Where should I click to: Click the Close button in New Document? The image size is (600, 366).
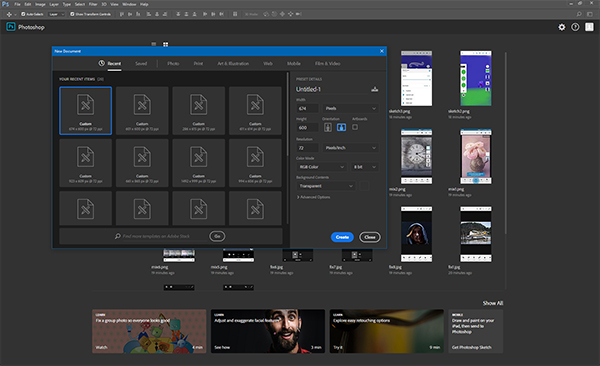(x=370, y=237)
